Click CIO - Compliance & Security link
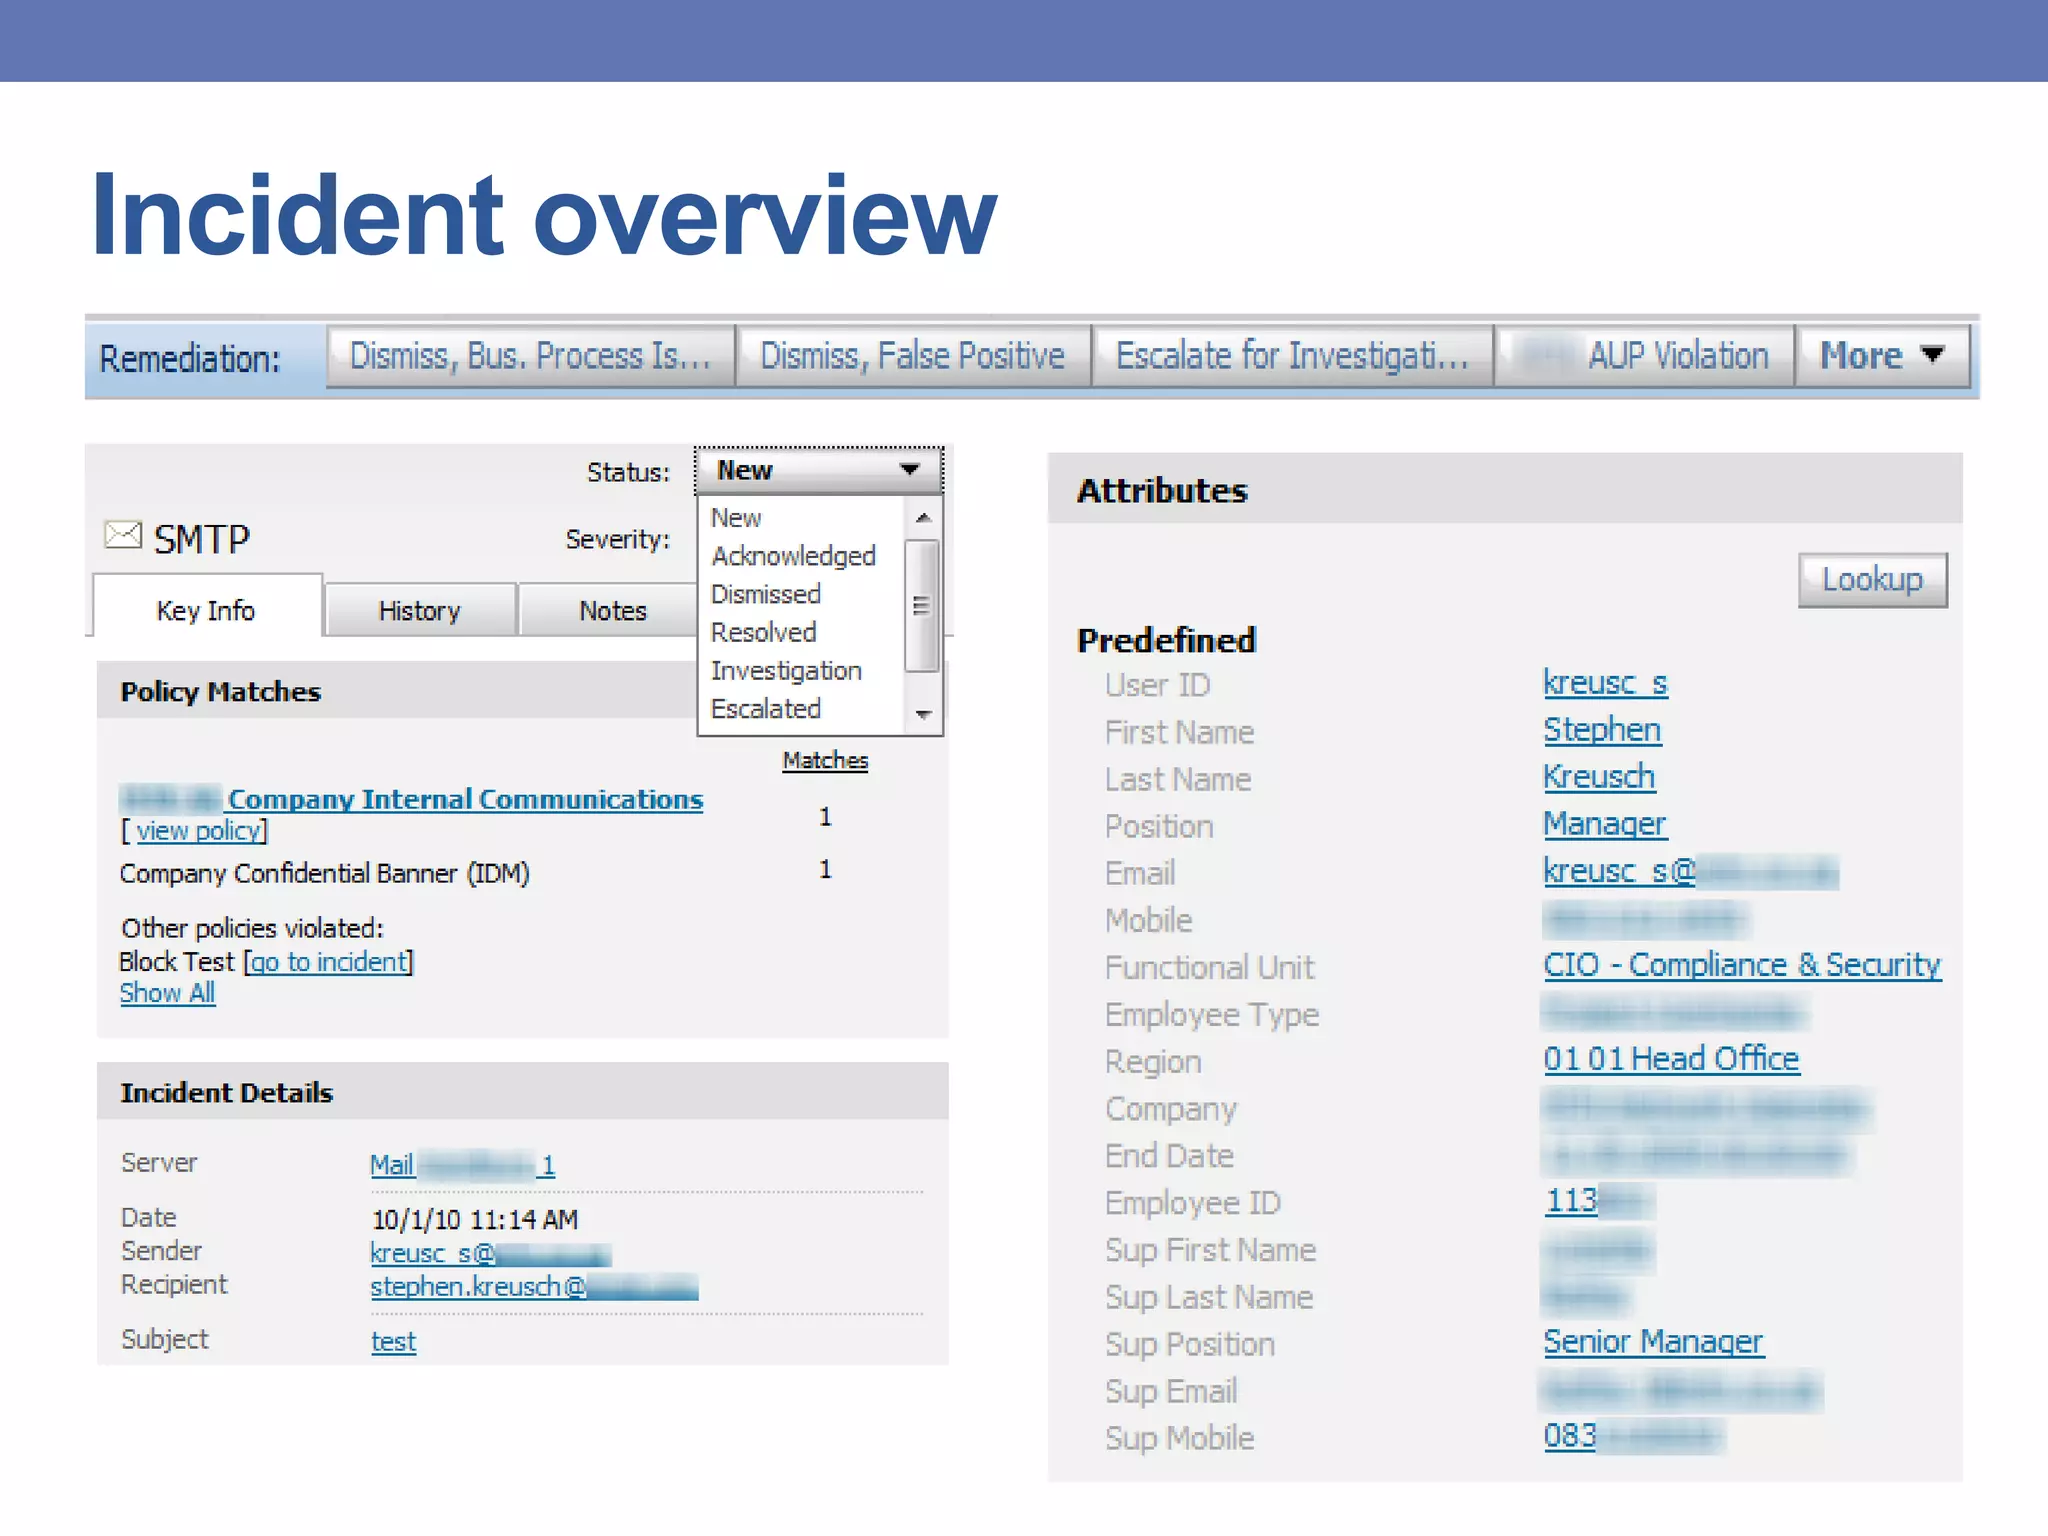The image size is (2048, 1536). (1742, 965)
